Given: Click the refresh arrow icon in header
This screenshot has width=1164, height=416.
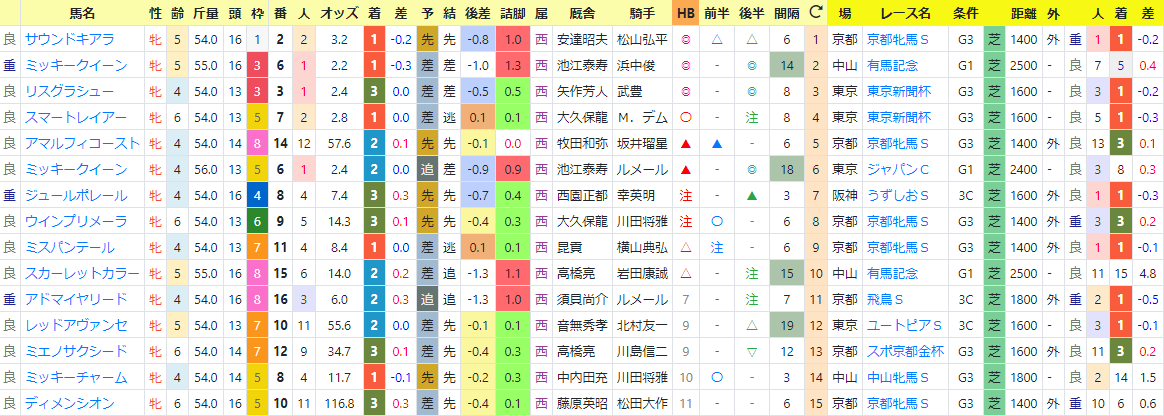Looking at the screenshot, I should click(816, 13).
